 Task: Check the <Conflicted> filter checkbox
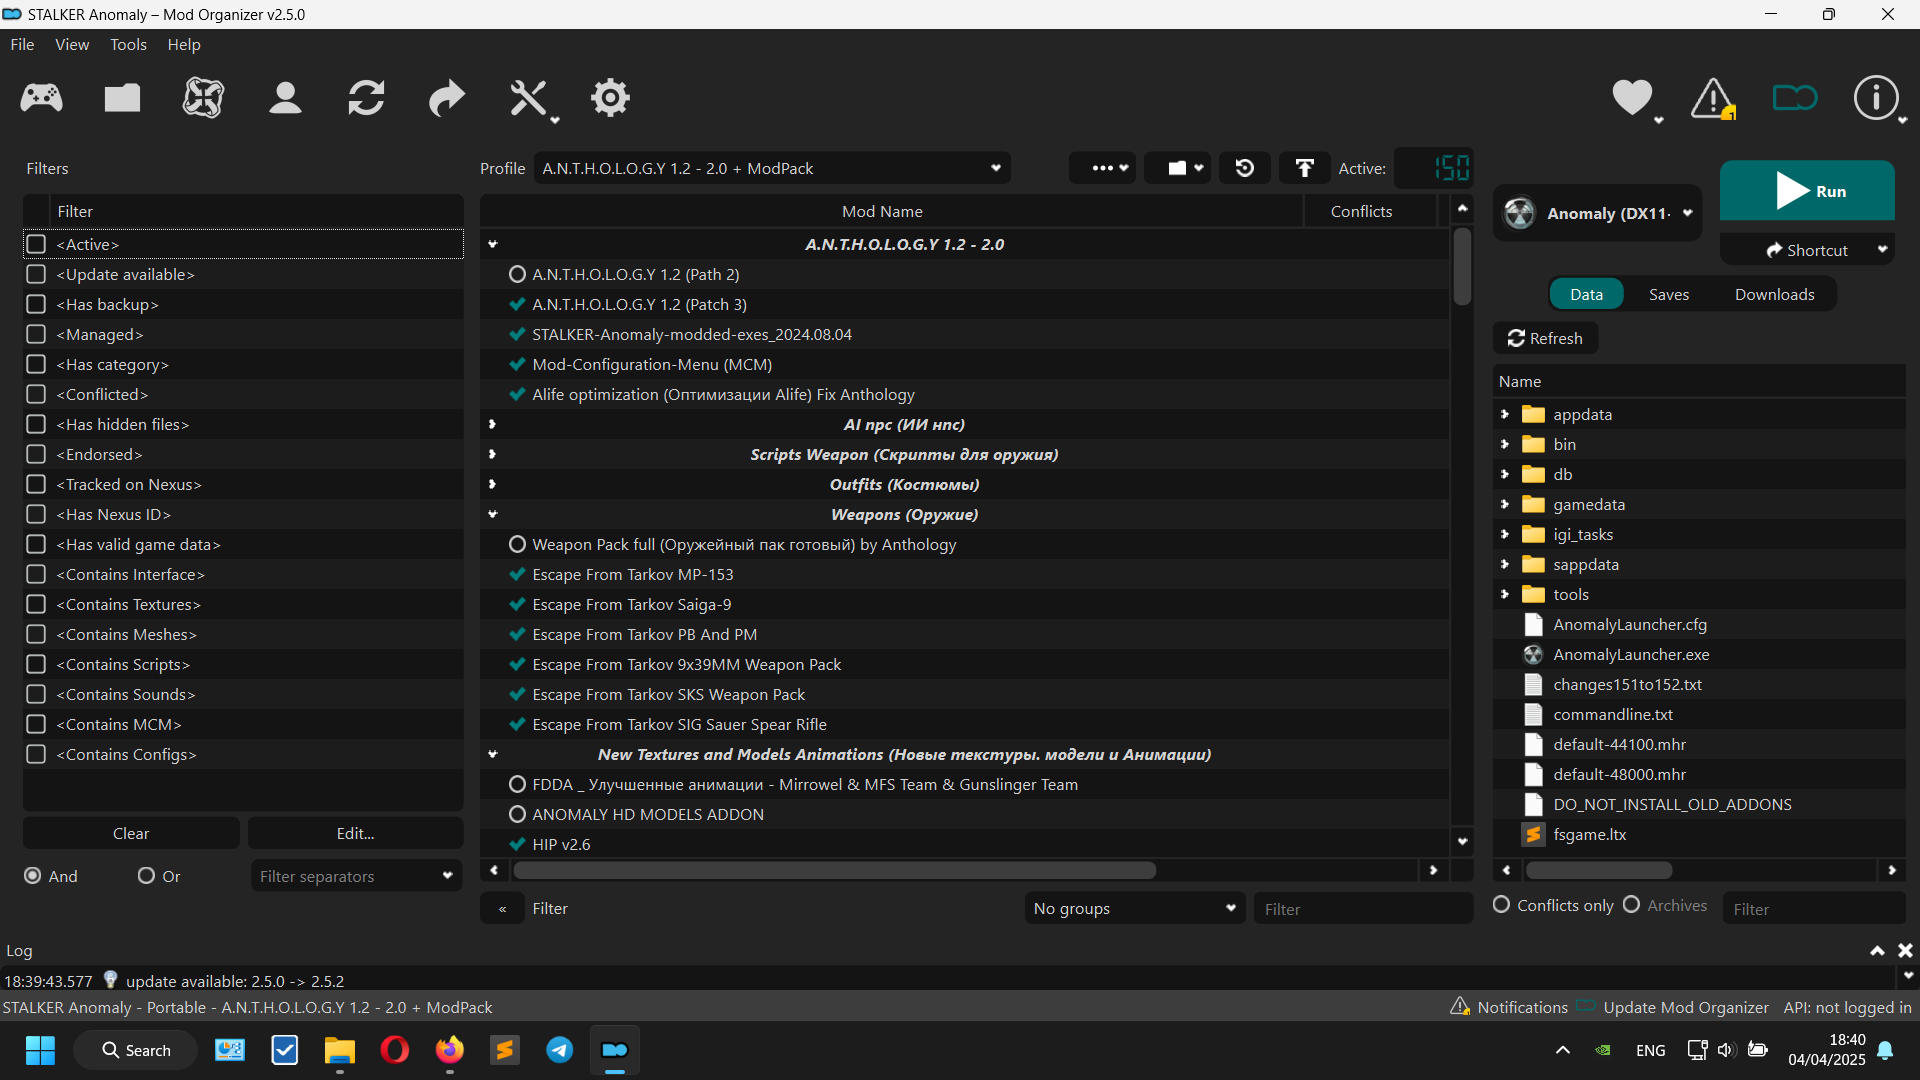point(36,394)
